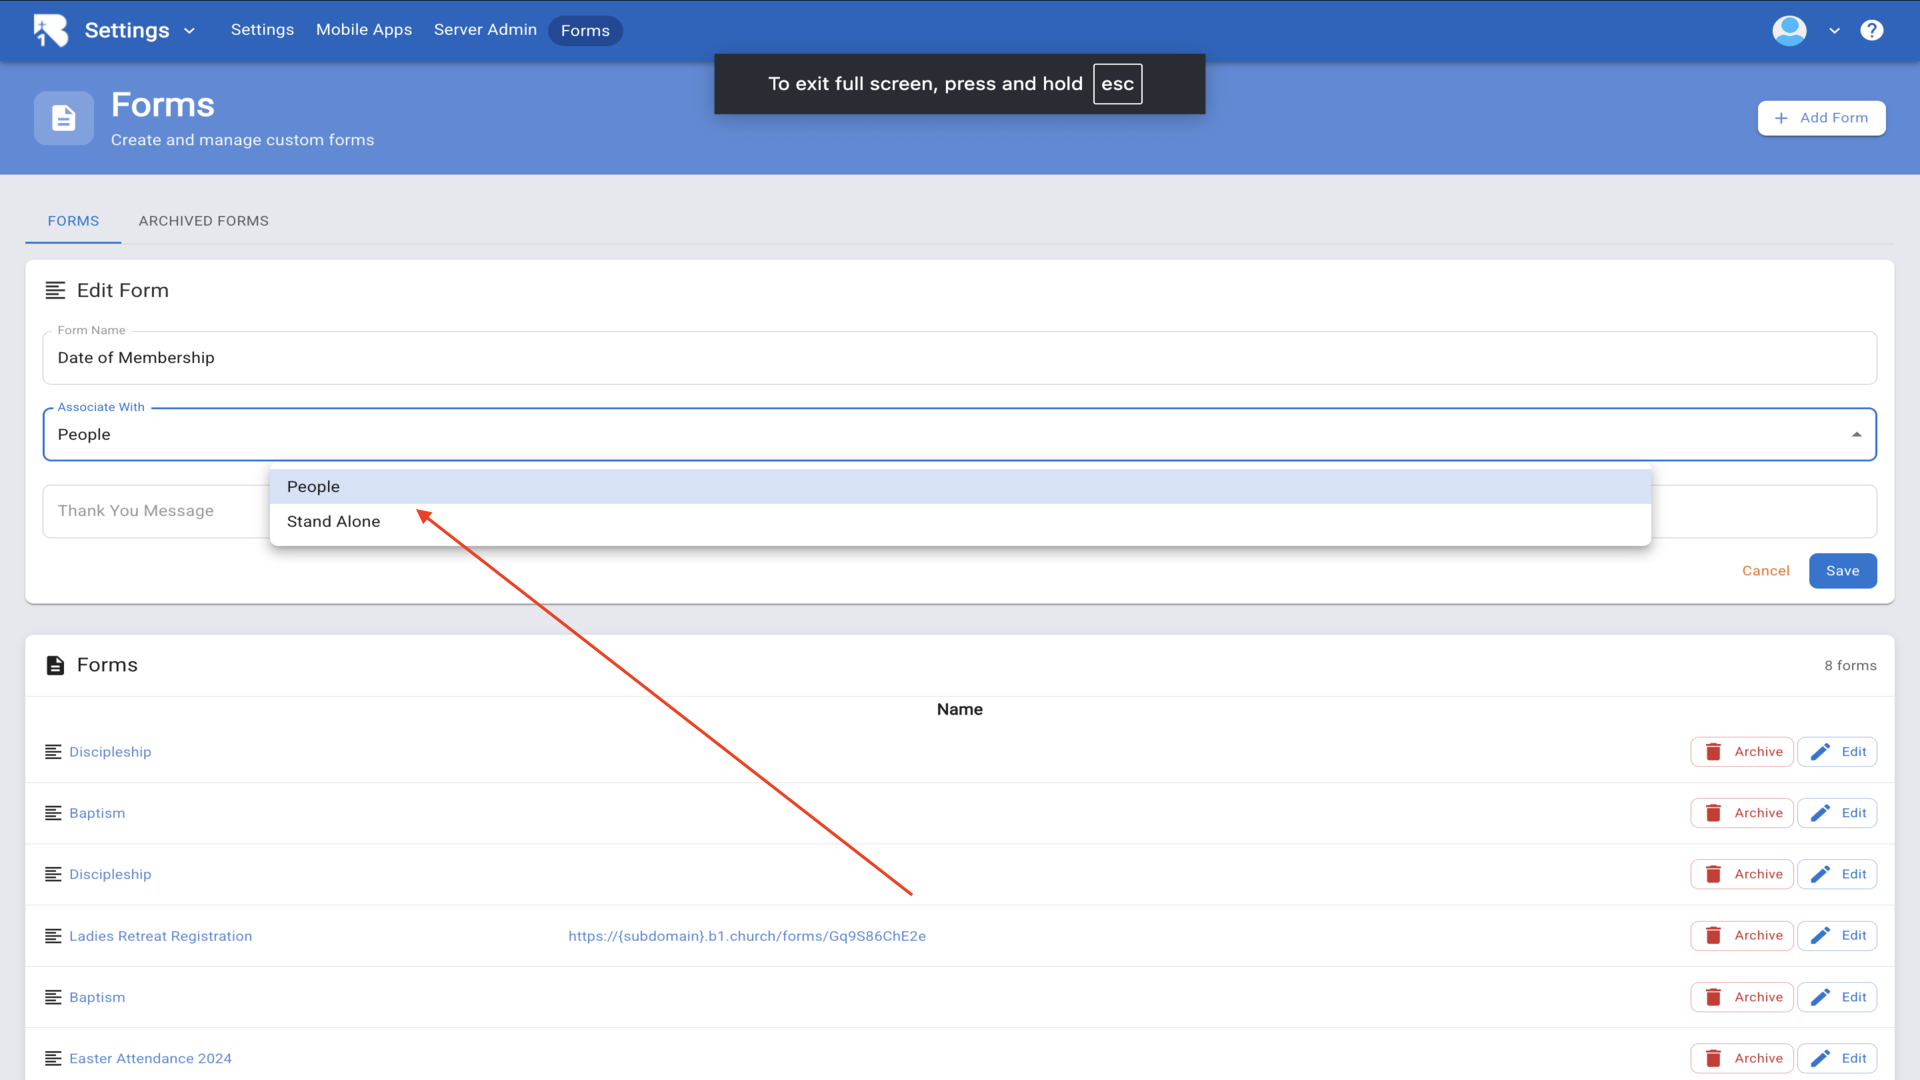Click the list icon beside Easter Attendance 2024
Image resolution: width=1920 pixels, height=1080 pixels.
click(x=53, y=1058)
